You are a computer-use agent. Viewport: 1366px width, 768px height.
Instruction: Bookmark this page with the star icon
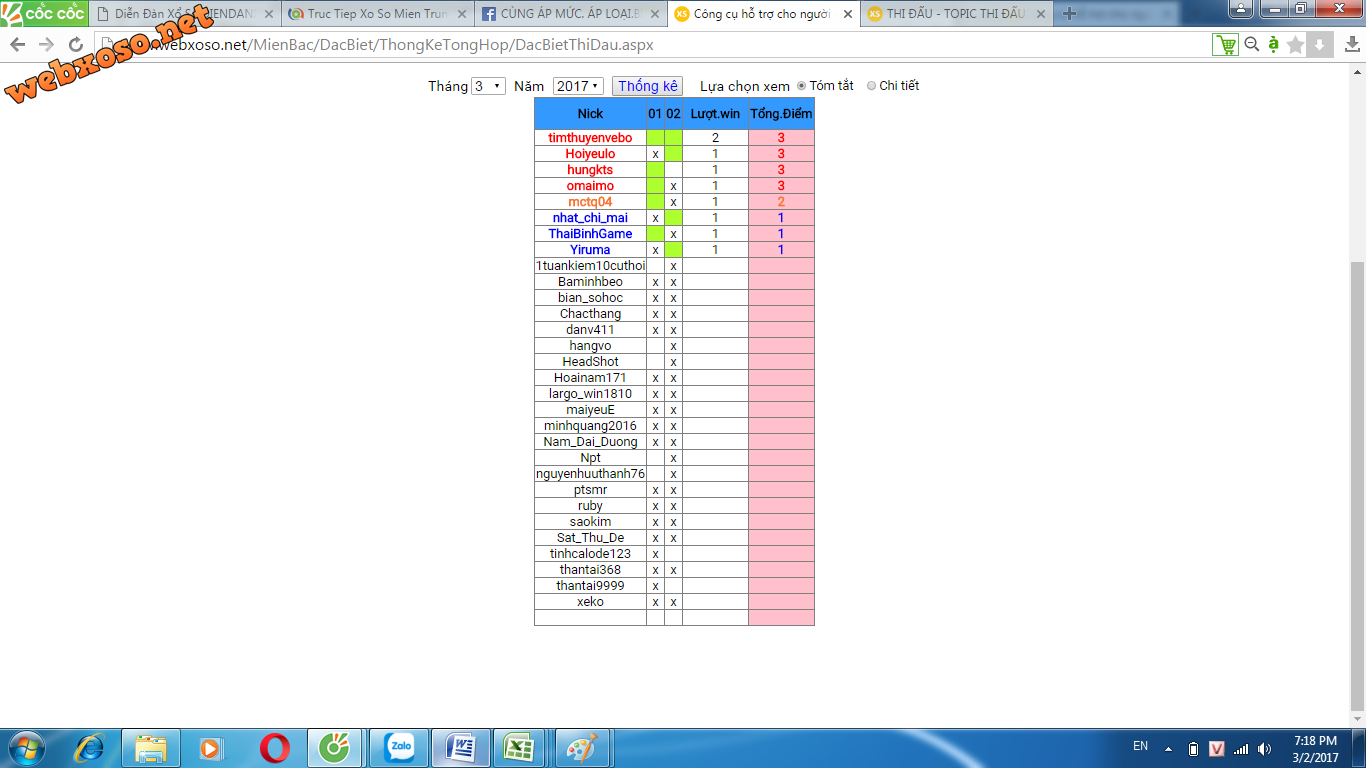pyautogui.click(x=1296, y=45)
